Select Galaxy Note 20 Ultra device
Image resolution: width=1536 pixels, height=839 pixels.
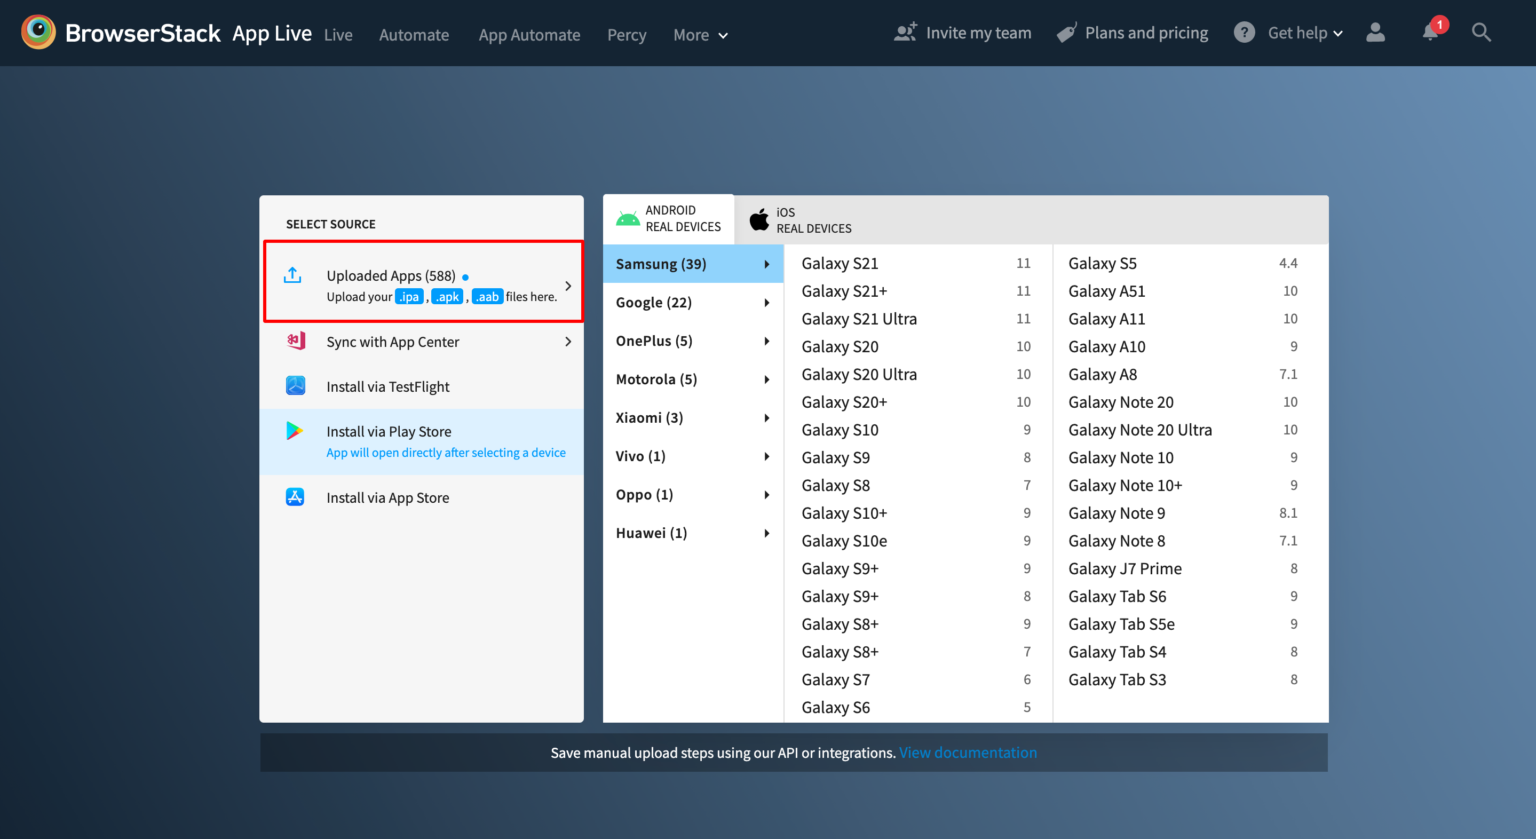1140,429
